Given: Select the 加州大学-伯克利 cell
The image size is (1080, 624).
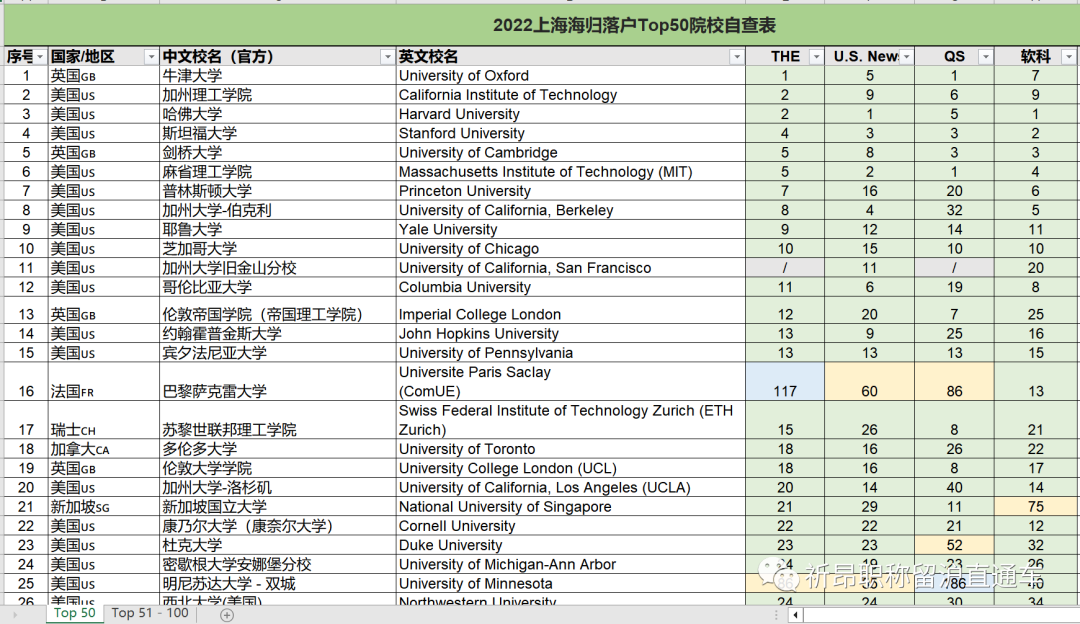Looking at the screenshot, I should (x=278, y=211).
